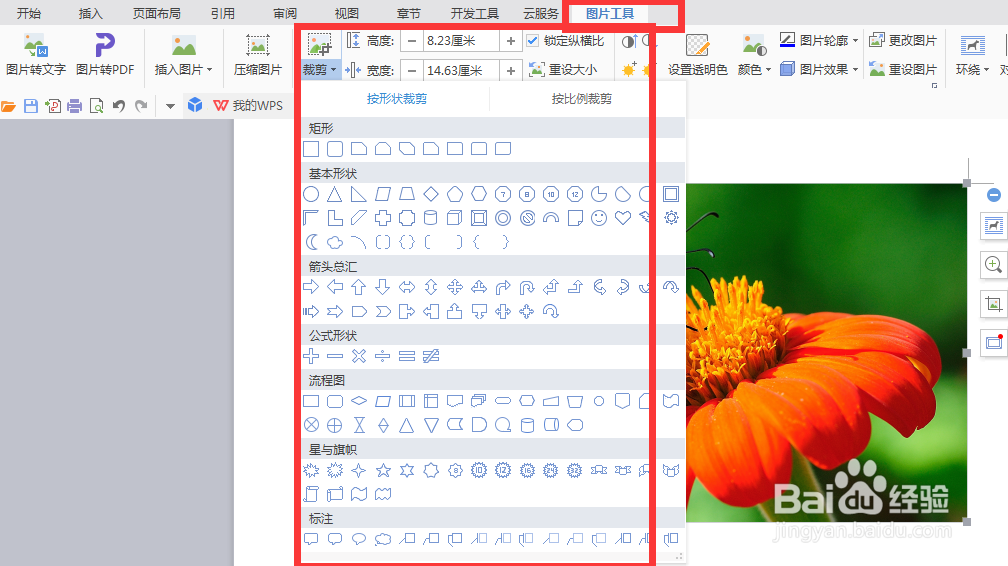Switch to 按比例裁剪 tab
Image resolution: width=1008 pixels, height=566 pixels.
coord(581,99)
